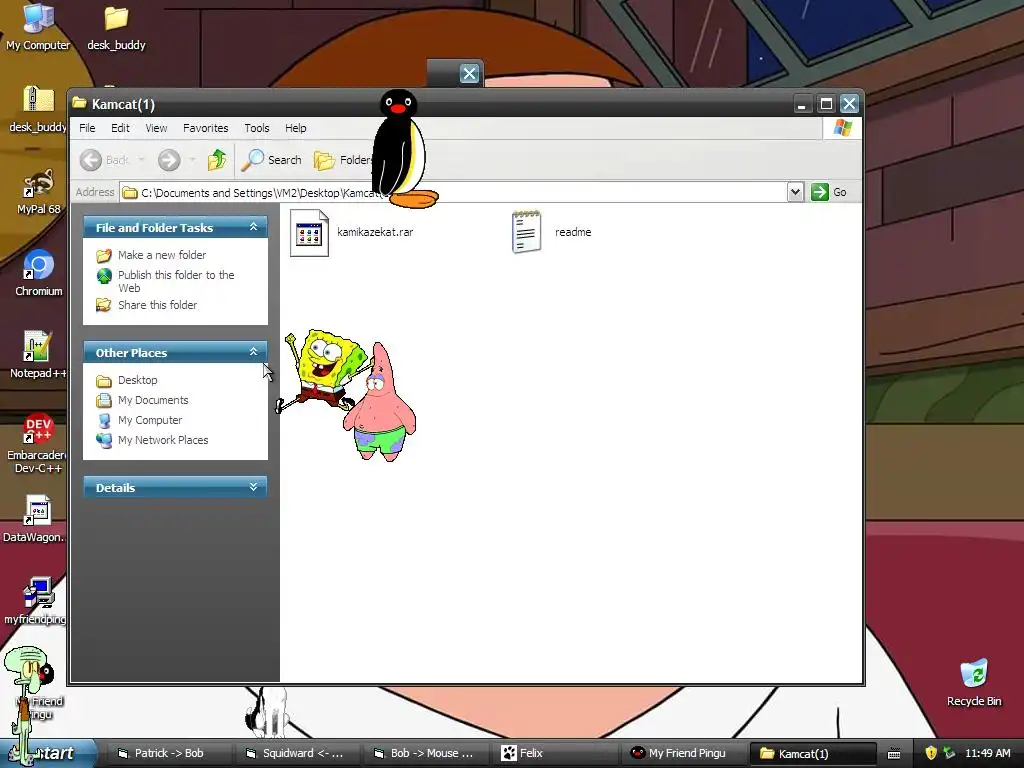Launch MyPal 68 browser shortcut
This screenshot has height=768, width=1024.
tap(38, 192)
